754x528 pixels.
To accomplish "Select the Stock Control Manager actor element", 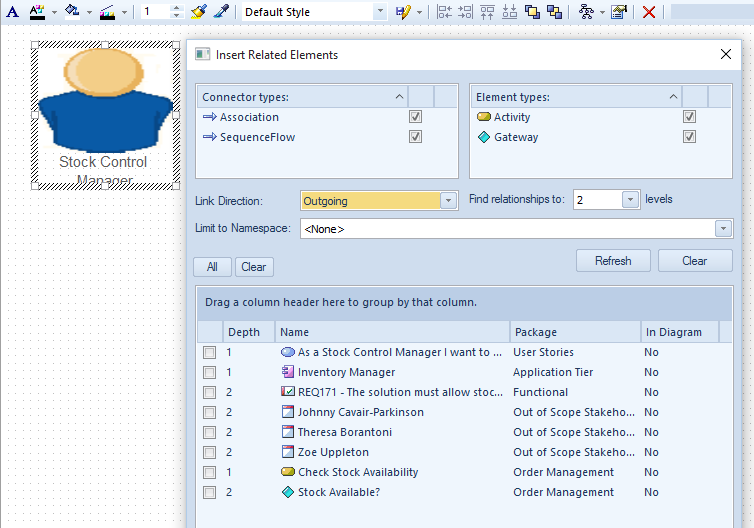I will [105, 115].
